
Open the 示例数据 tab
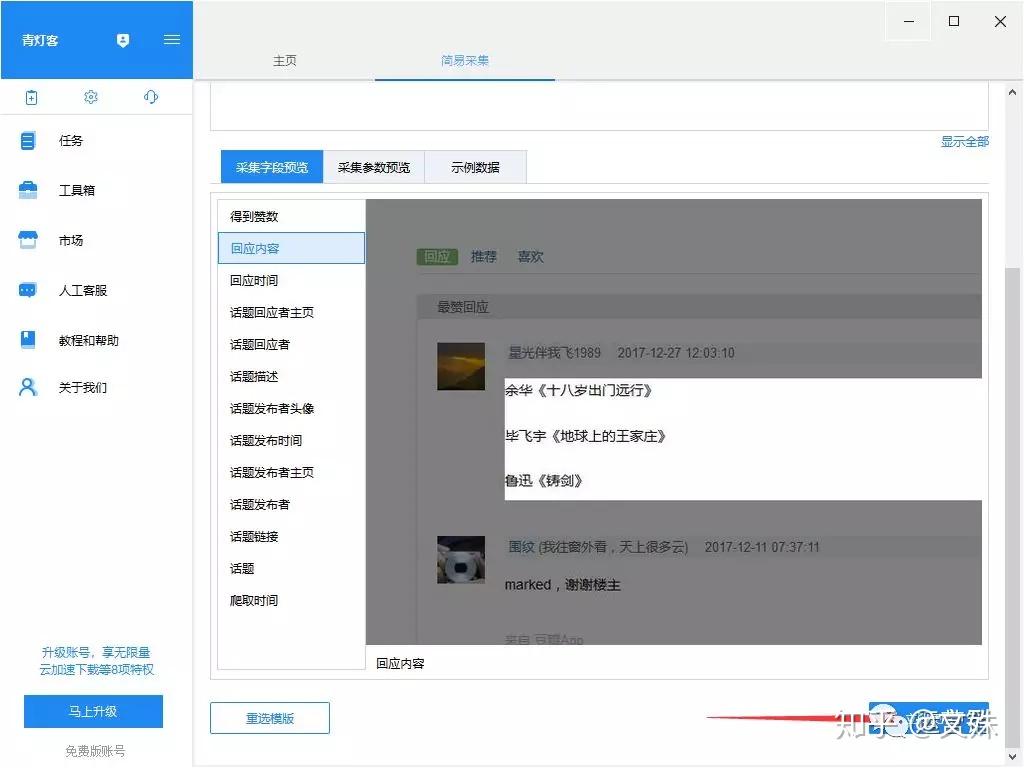(x=475, y=167)
